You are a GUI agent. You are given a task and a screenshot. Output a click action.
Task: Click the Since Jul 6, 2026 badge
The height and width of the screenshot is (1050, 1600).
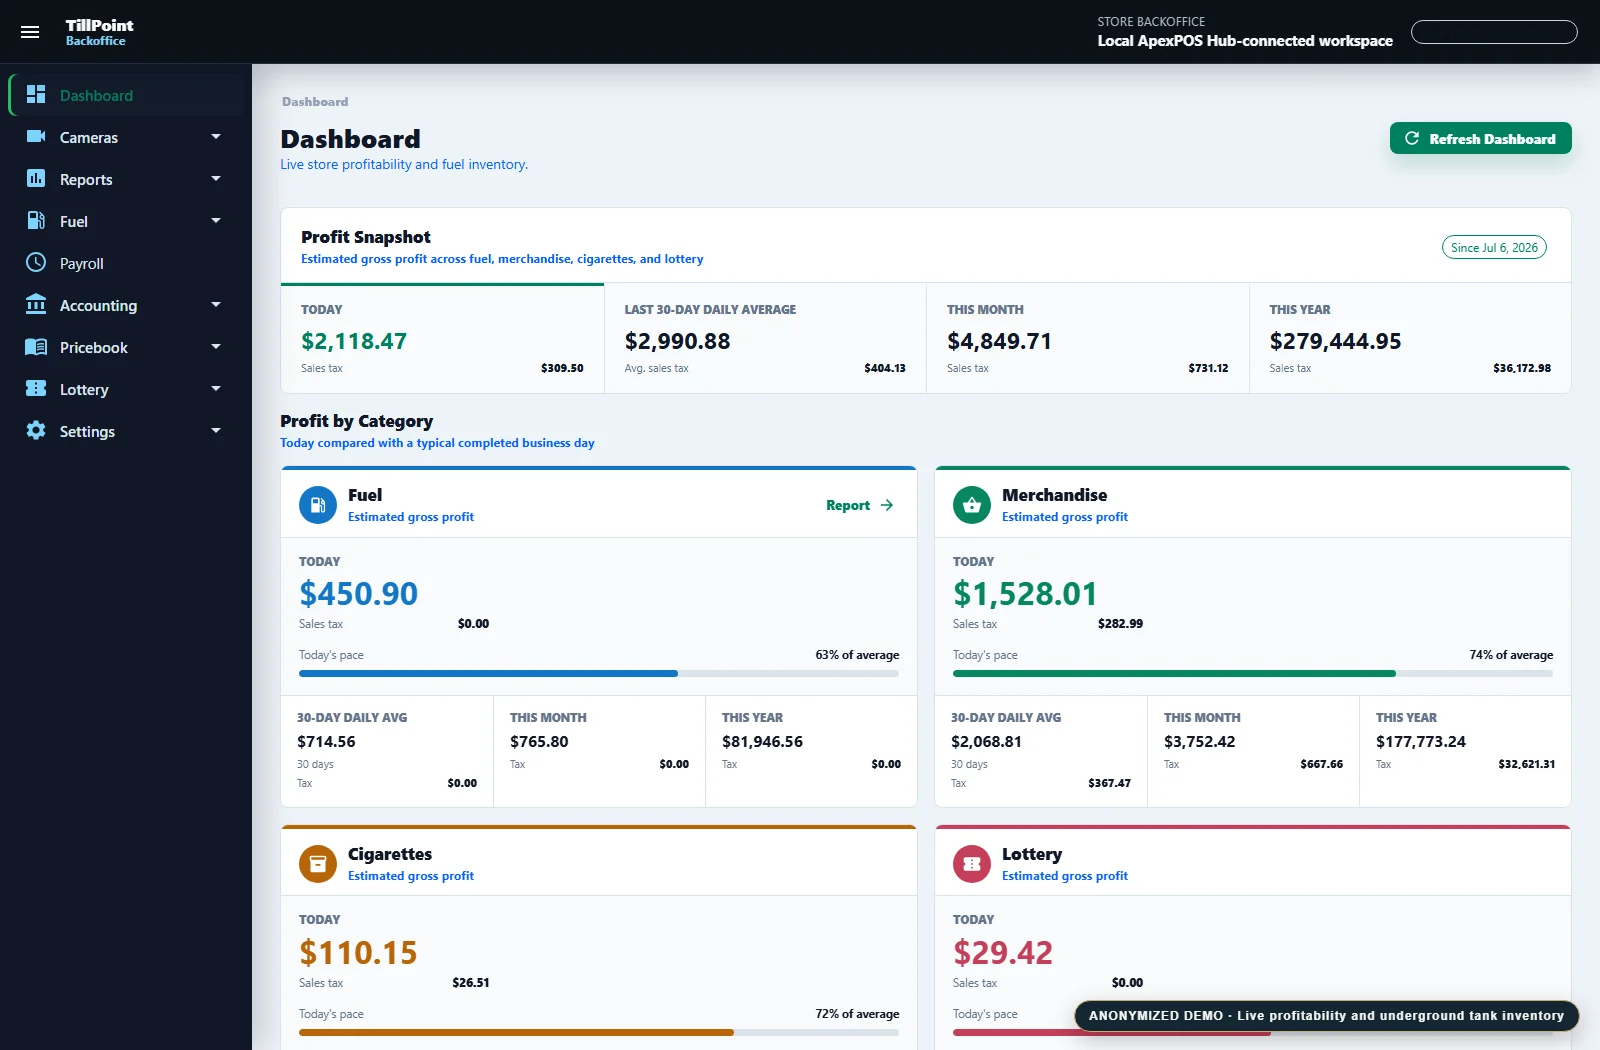[1494, 247]
